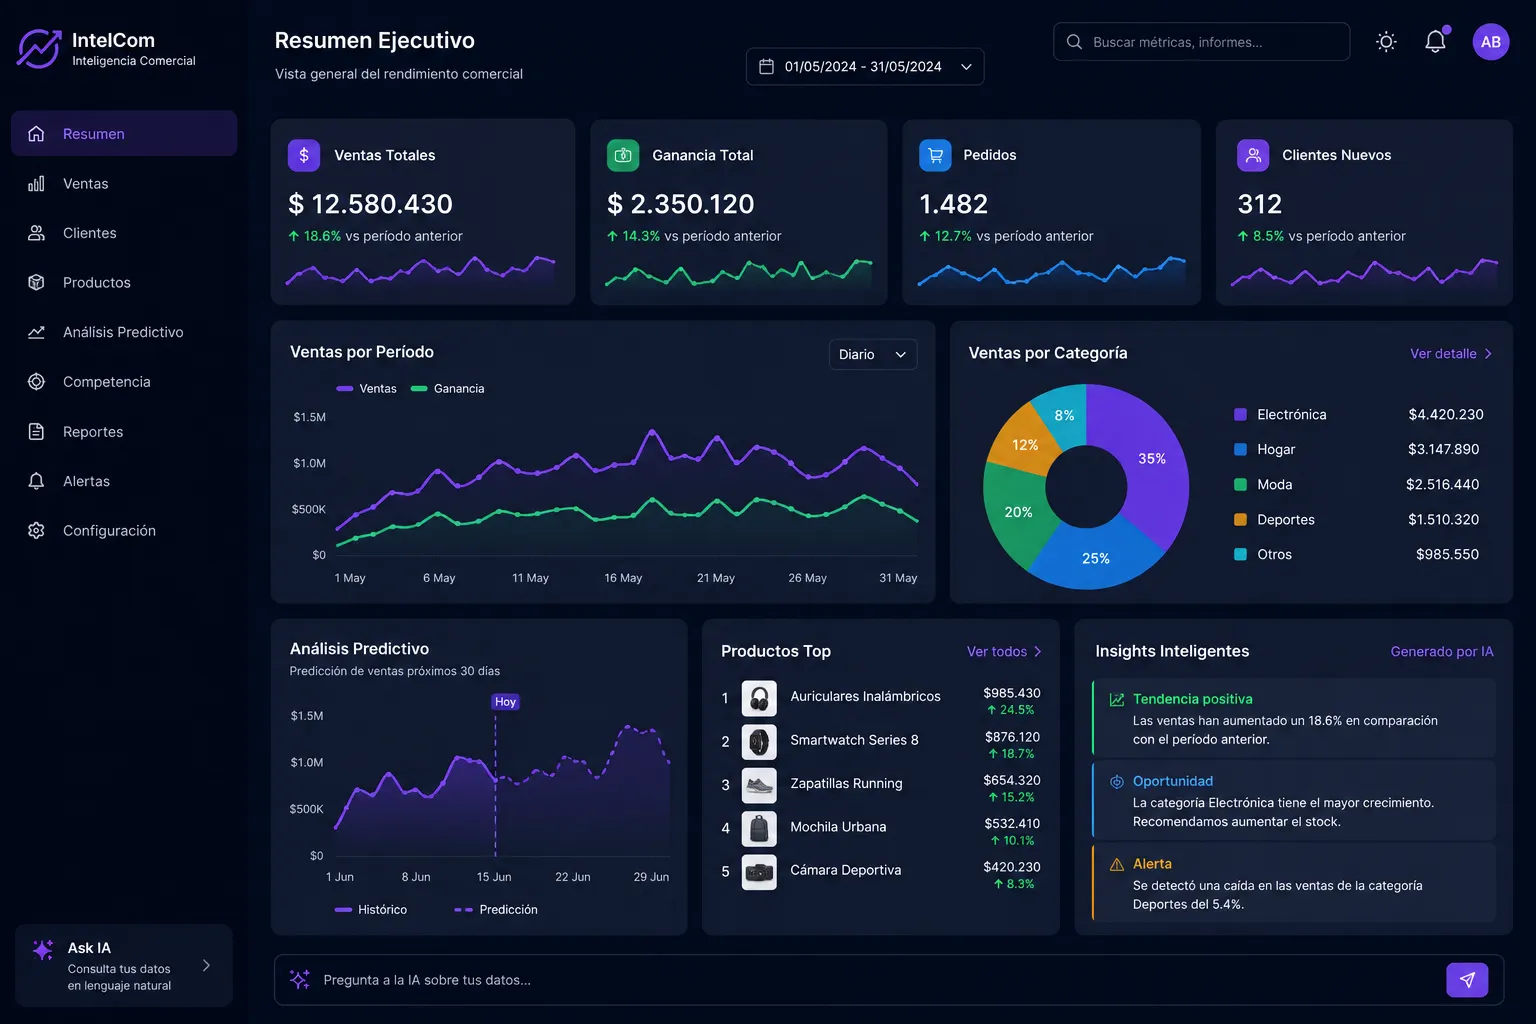Click the search magnifier icon

pyautogui.click(x=1074, y=42)
